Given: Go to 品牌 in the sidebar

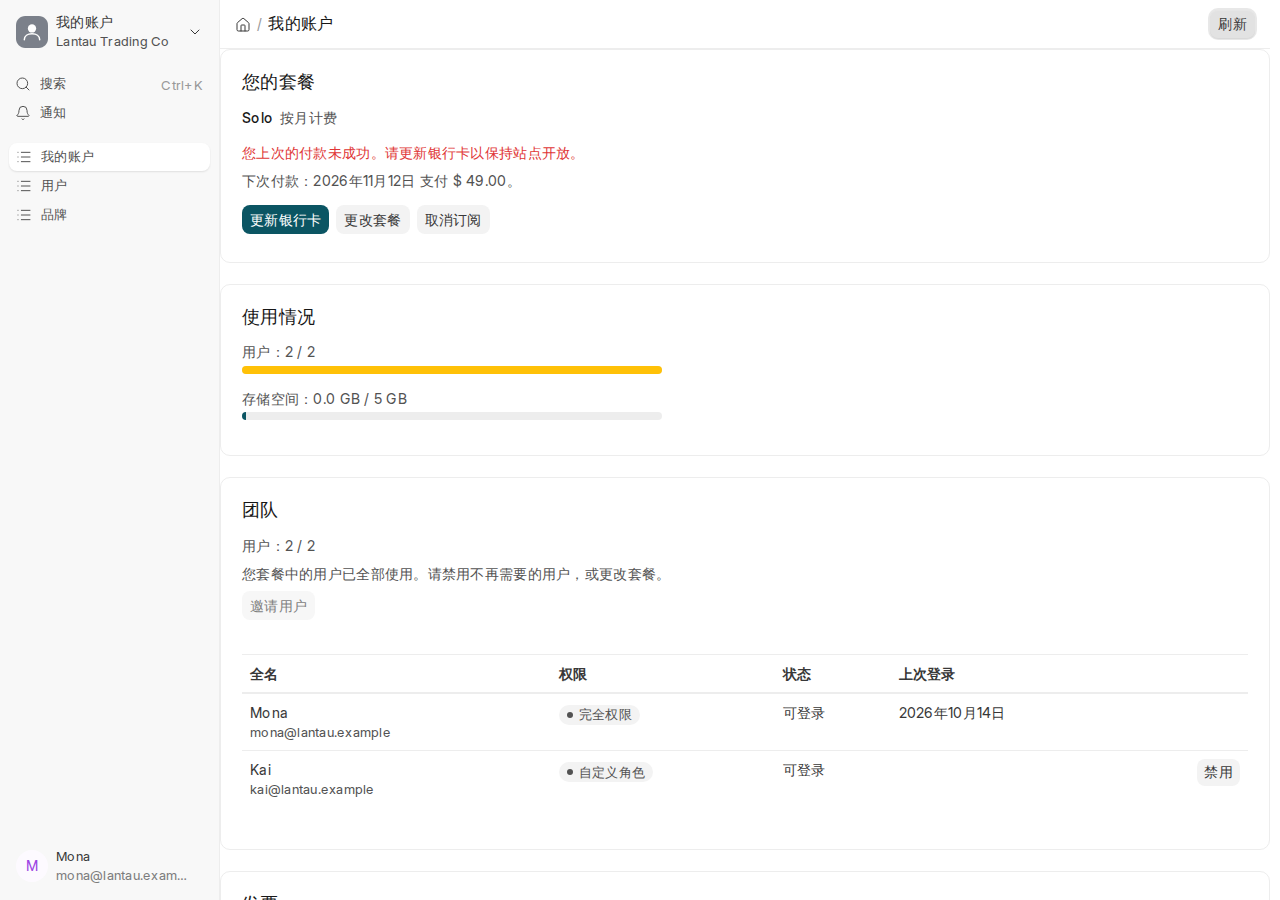Looking at the screenshot, I should [x=110, y=215].
